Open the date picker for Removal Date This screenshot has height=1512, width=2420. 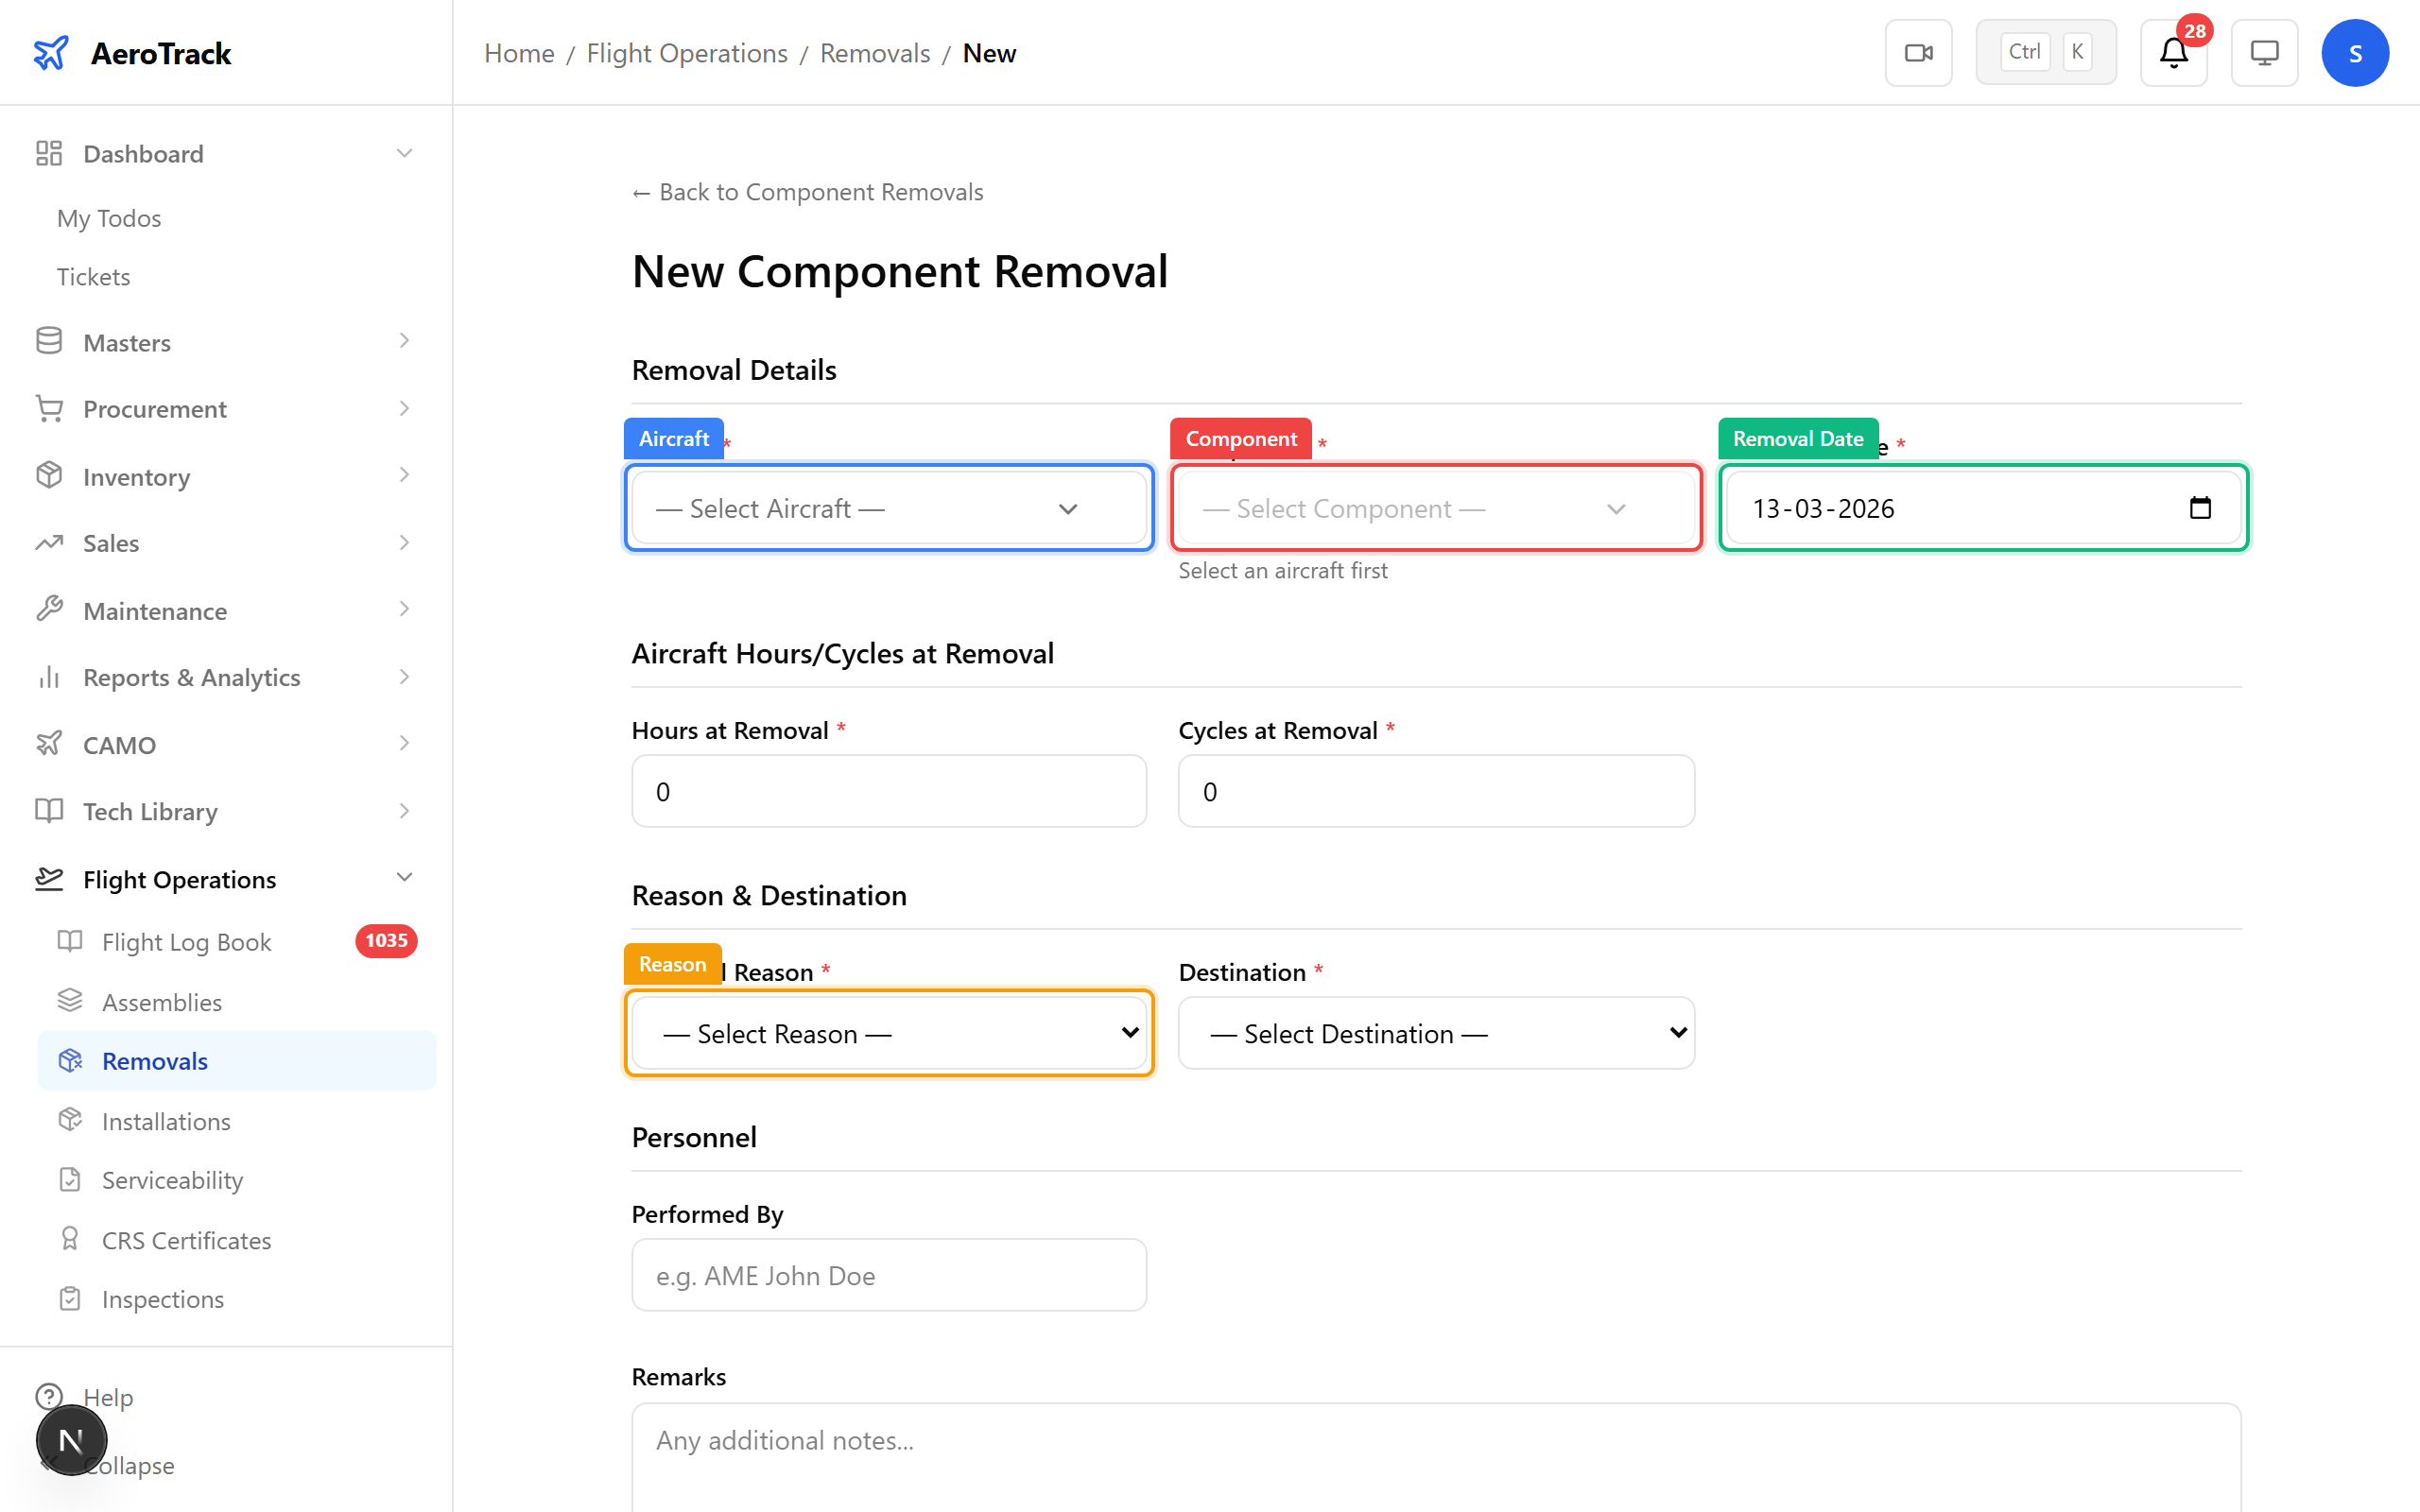click(x=2199, y=507)
